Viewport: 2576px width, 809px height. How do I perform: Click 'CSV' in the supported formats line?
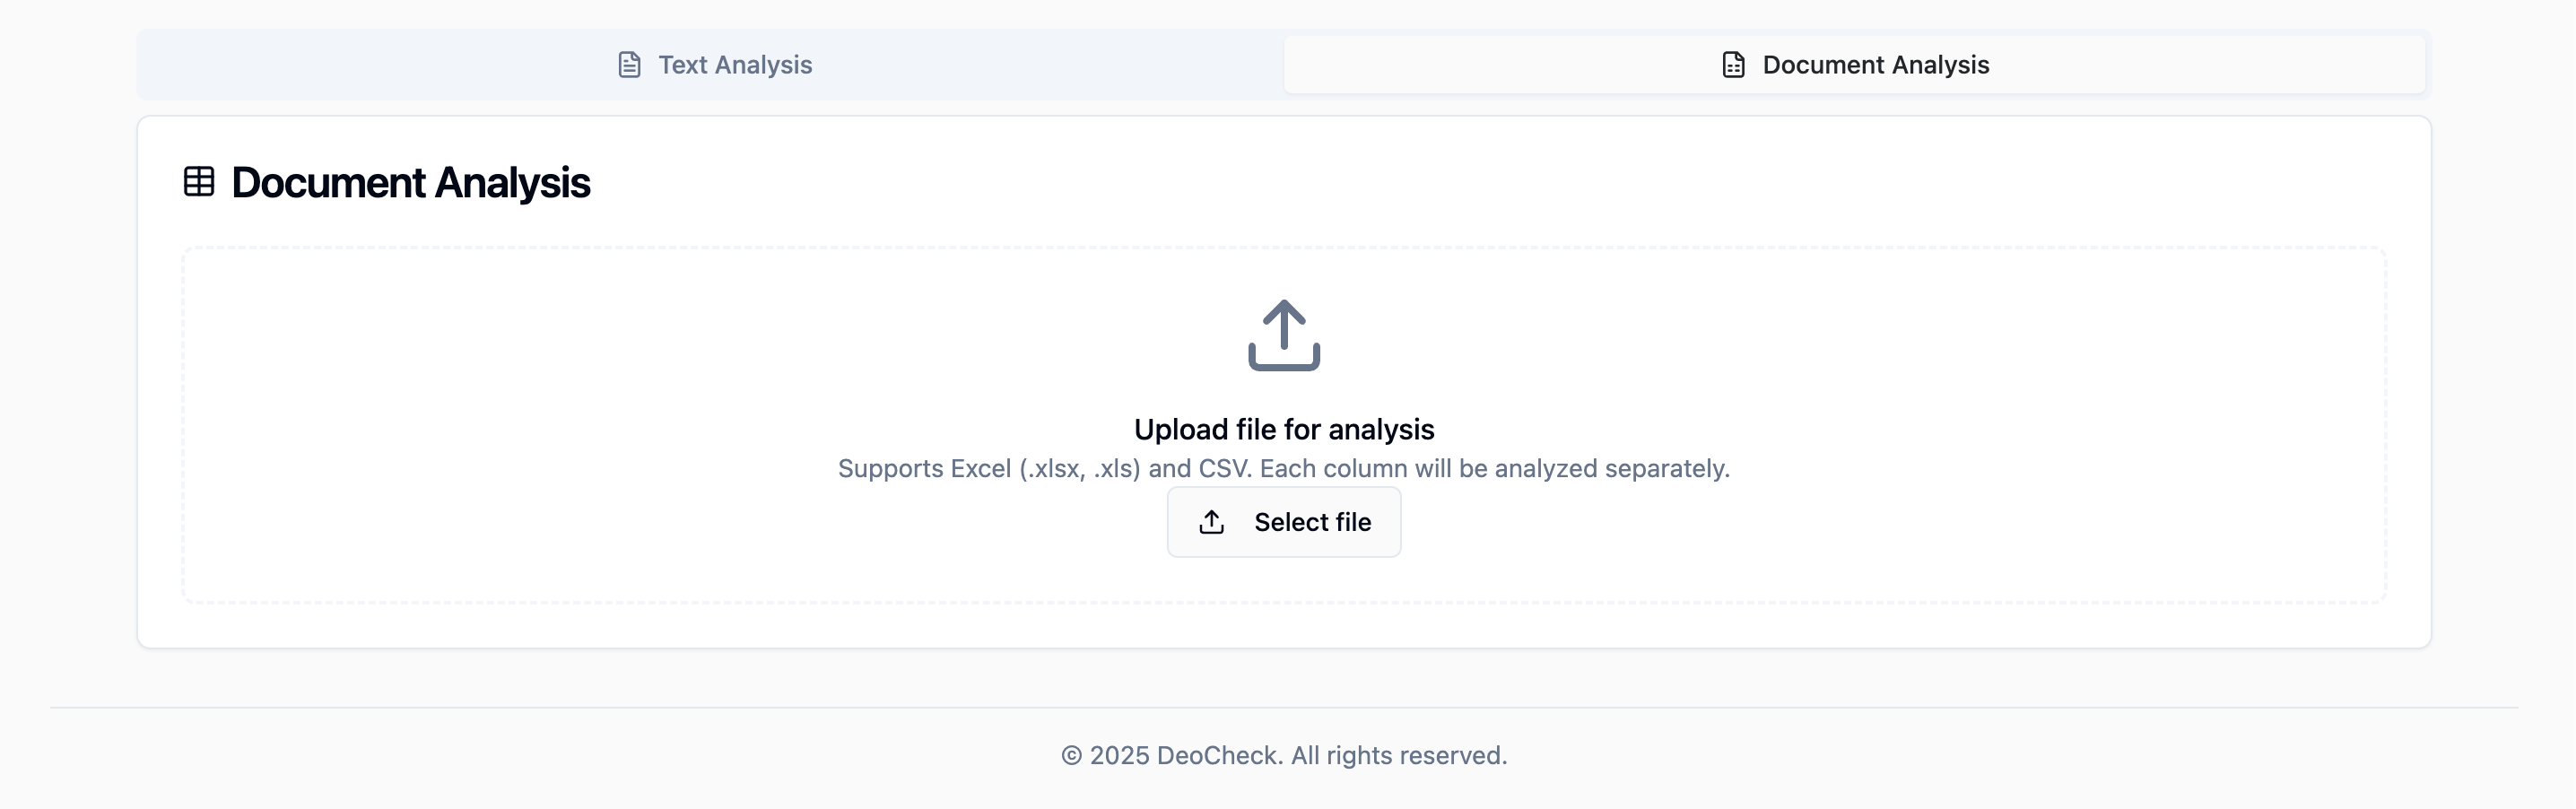(x=1224, y=468)
